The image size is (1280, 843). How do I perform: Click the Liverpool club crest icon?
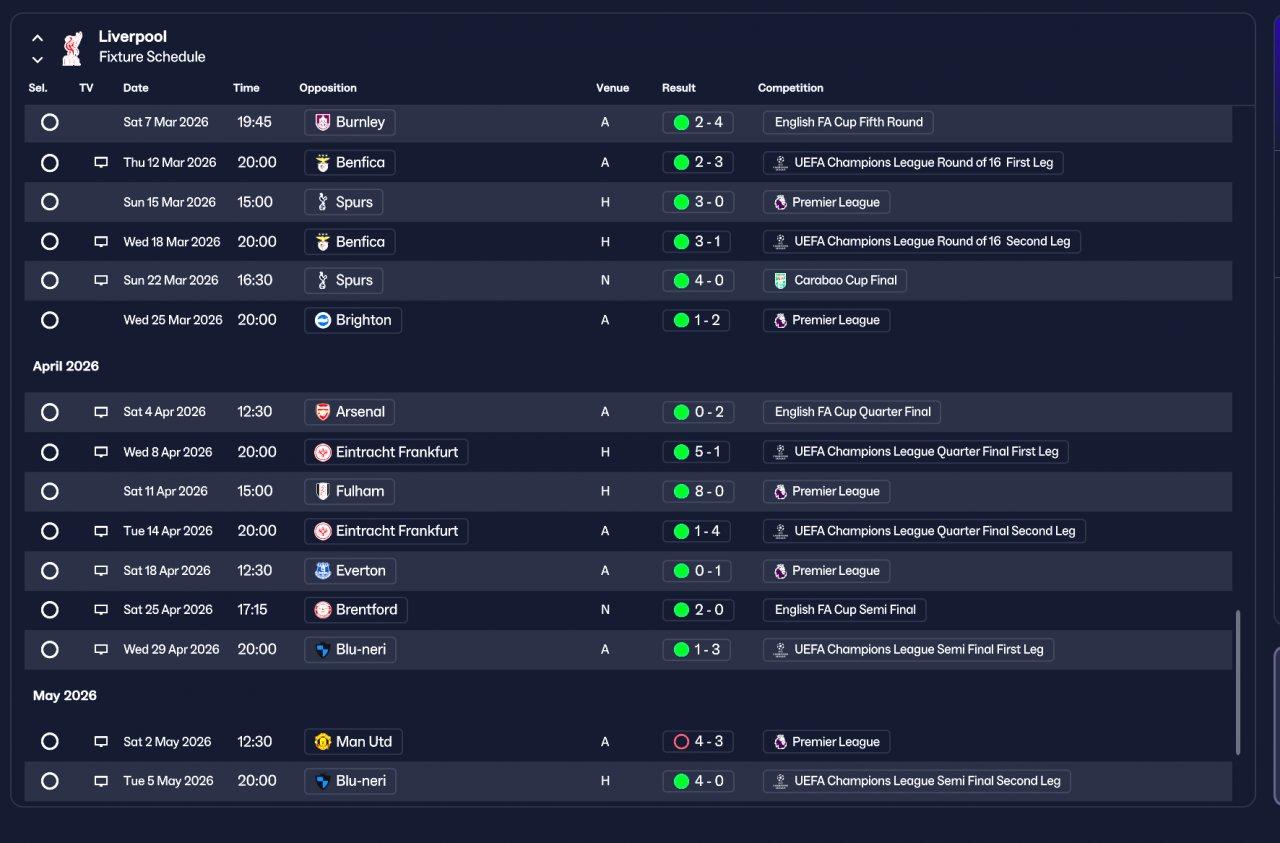[x=72, y=47]
